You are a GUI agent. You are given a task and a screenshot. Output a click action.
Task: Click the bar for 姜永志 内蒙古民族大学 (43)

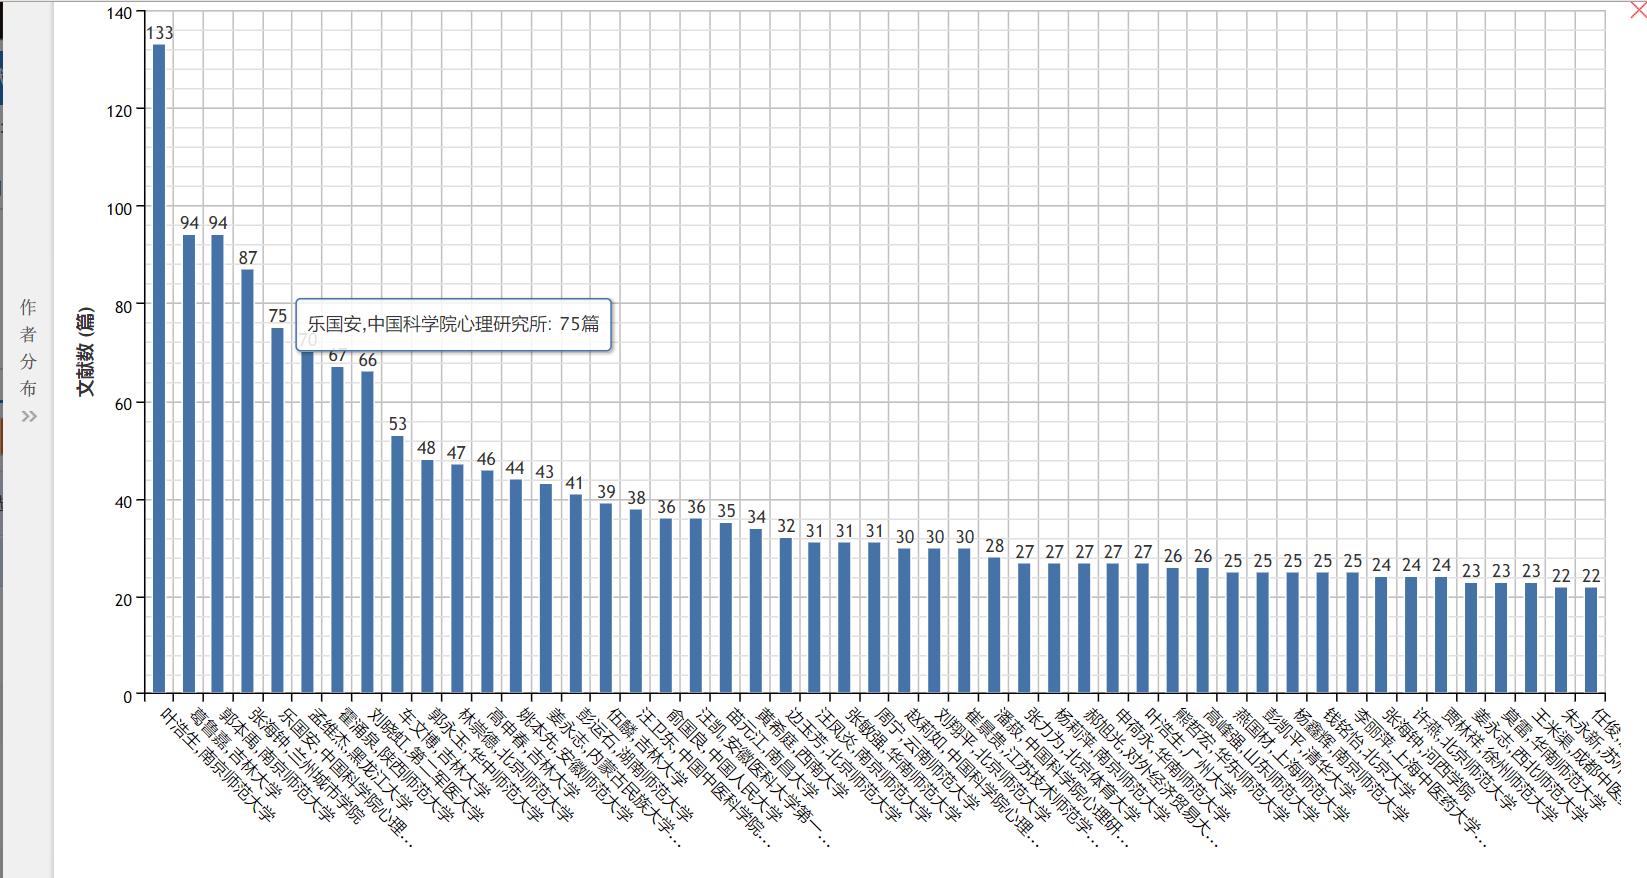(545, 589)
